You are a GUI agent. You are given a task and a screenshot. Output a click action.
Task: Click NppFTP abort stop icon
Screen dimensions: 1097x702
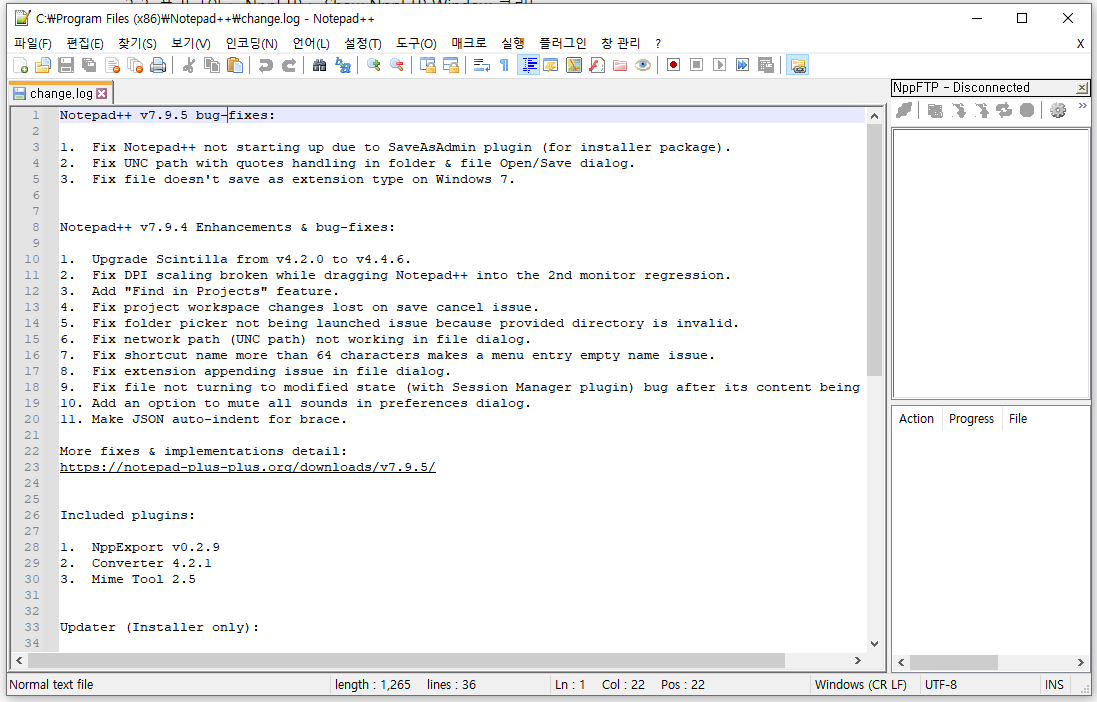[x=1027, y=110]
